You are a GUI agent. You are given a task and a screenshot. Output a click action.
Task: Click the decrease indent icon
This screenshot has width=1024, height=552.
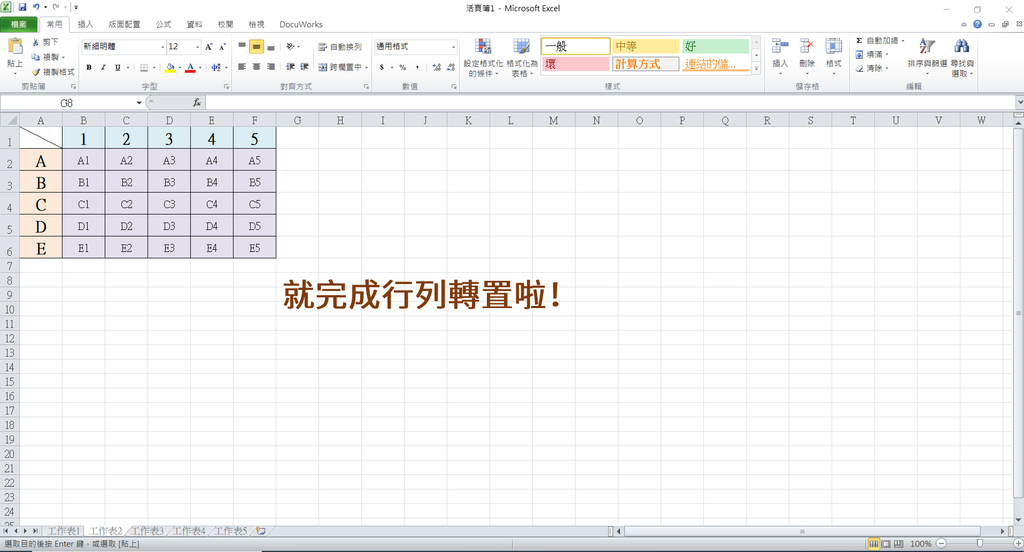[x=290, y=67]
